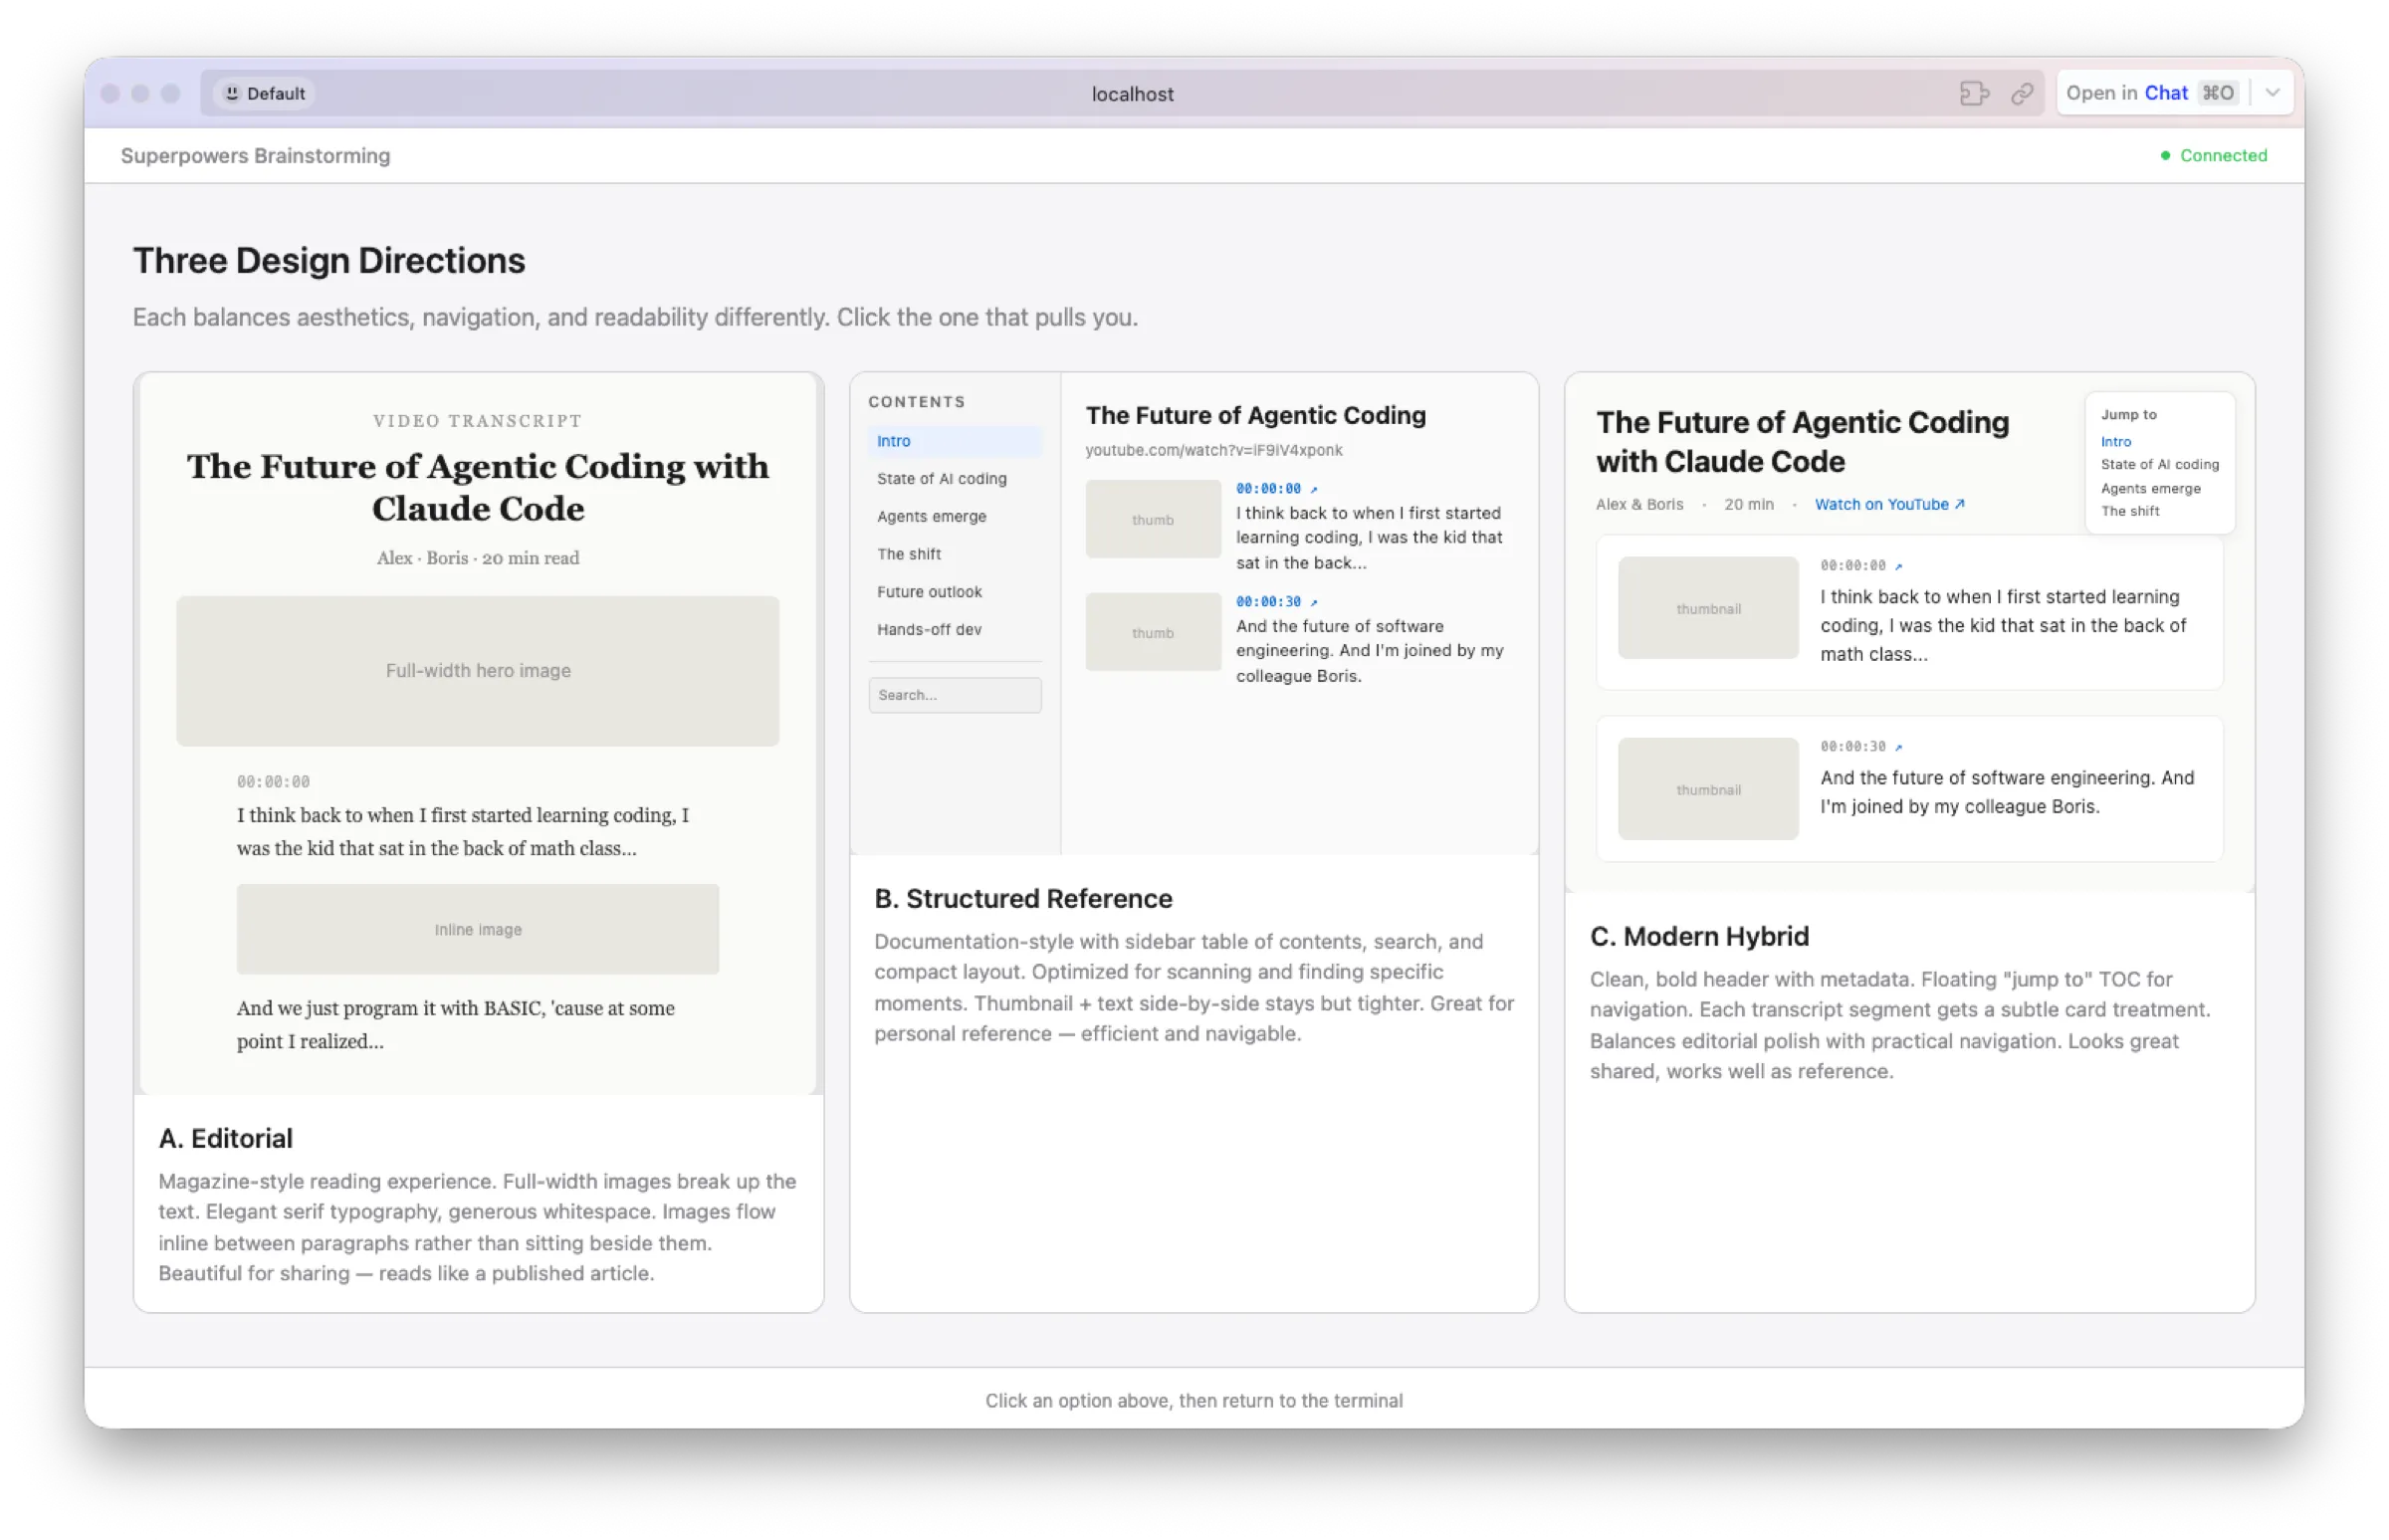Open the Watch on YouTube link
Image resolution: width=2389 pixels, height=1540 pixels.
click(x=1889, y=504)
